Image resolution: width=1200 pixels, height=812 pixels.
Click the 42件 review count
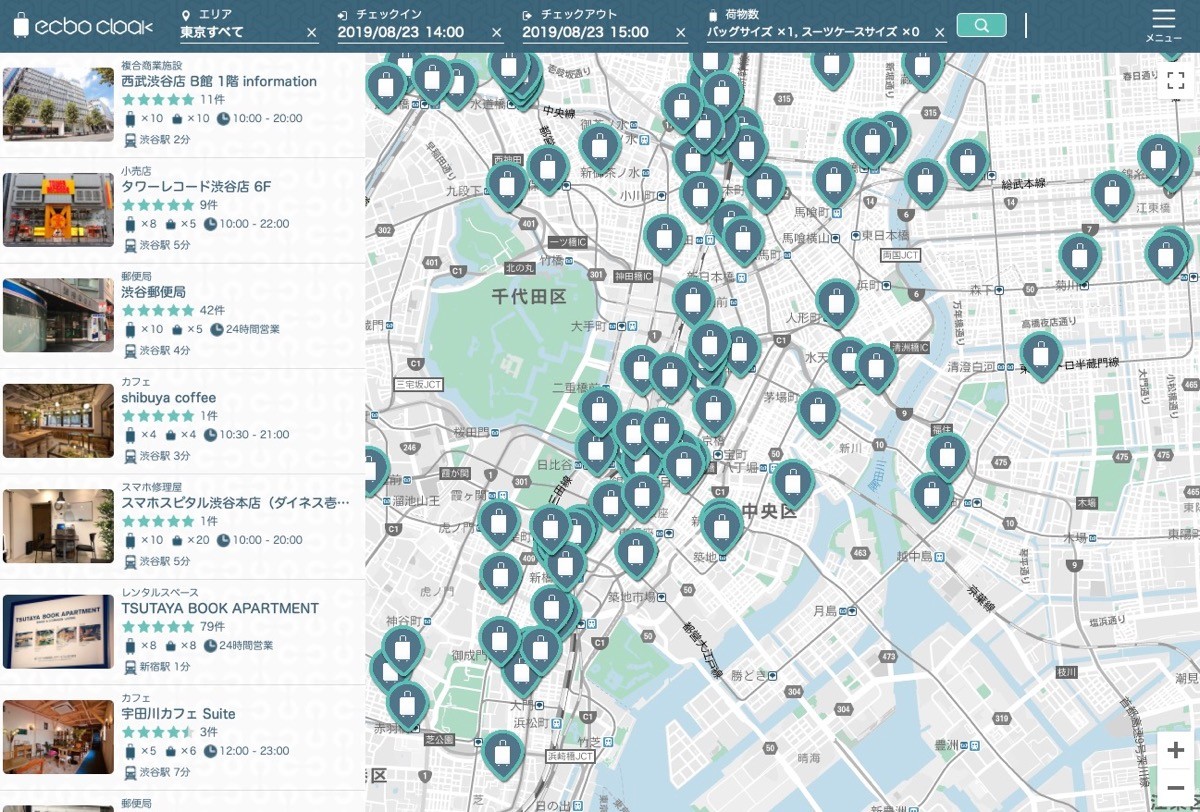point(212,311)
